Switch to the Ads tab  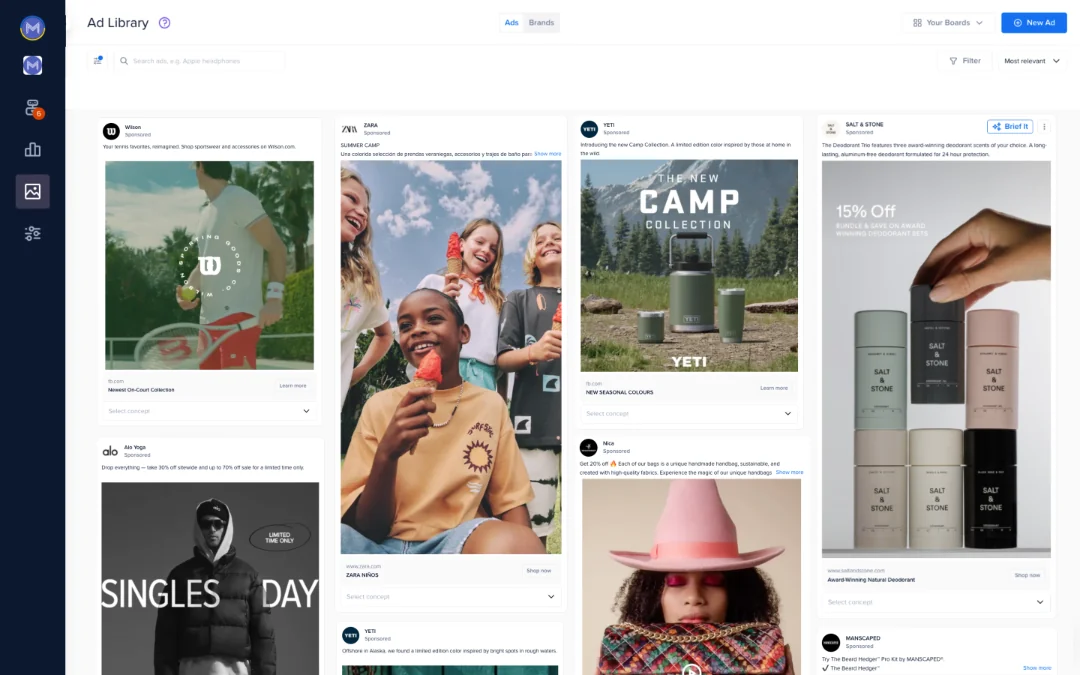(511, 23)
